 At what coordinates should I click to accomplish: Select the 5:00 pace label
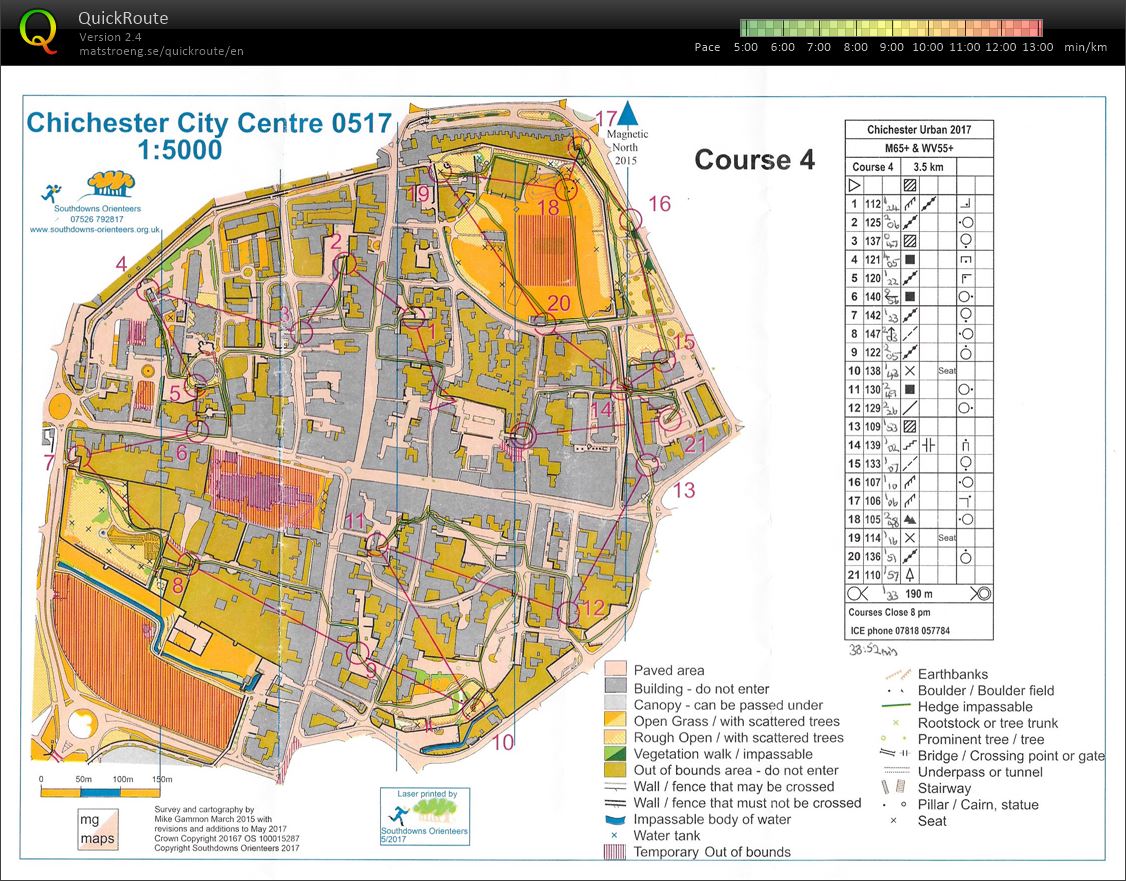pyautogui.click(x=745, y=47)
